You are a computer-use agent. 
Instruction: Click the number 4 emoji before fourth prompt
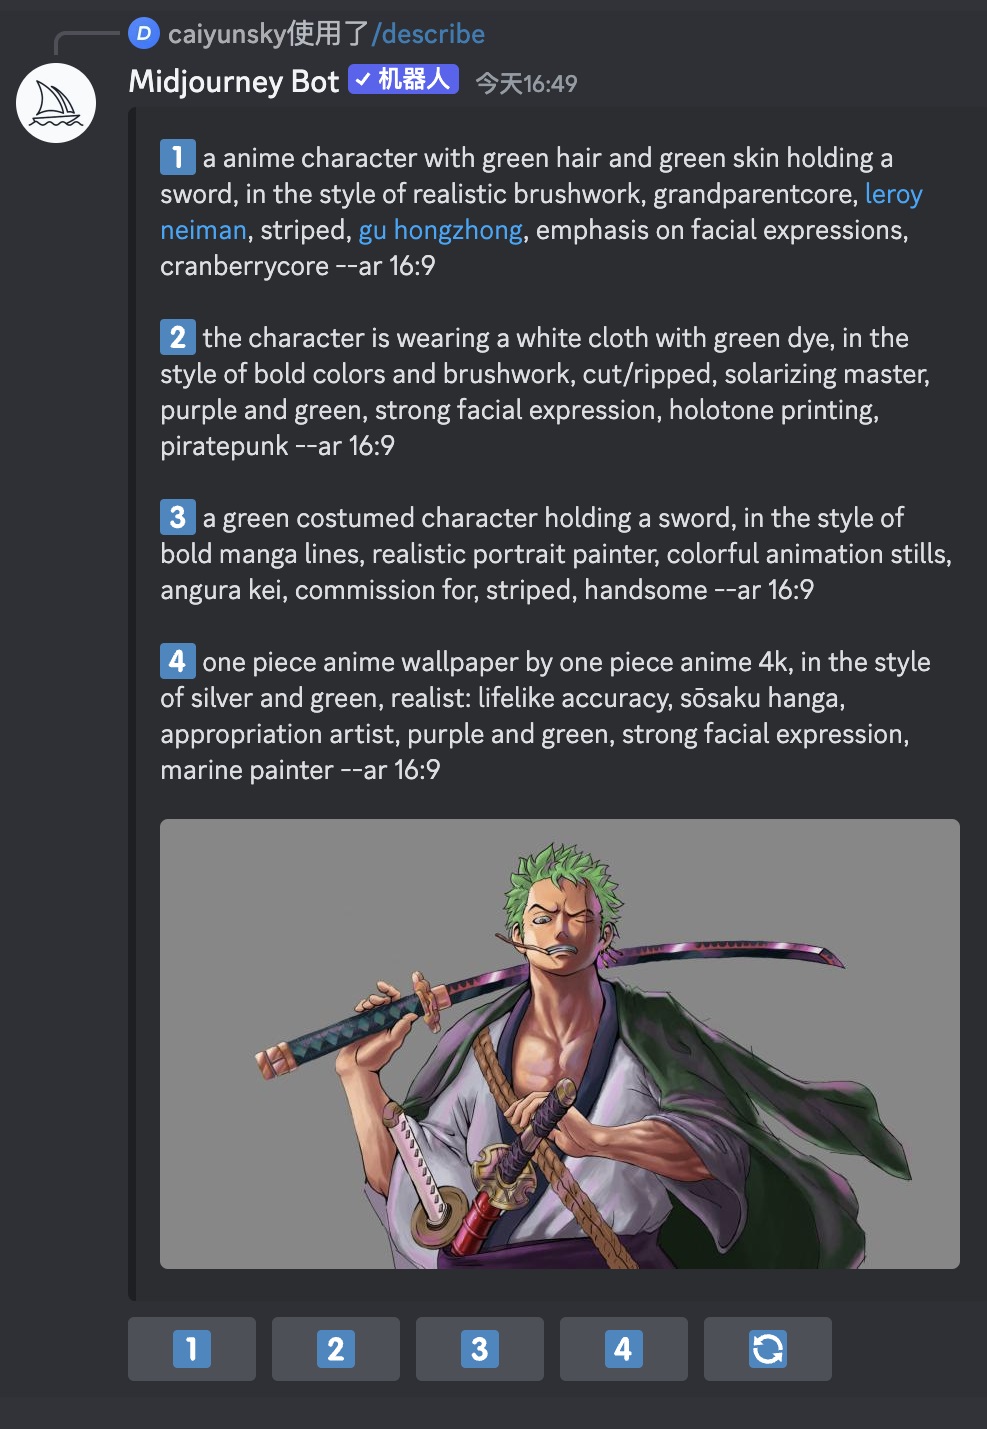point(178,661)
